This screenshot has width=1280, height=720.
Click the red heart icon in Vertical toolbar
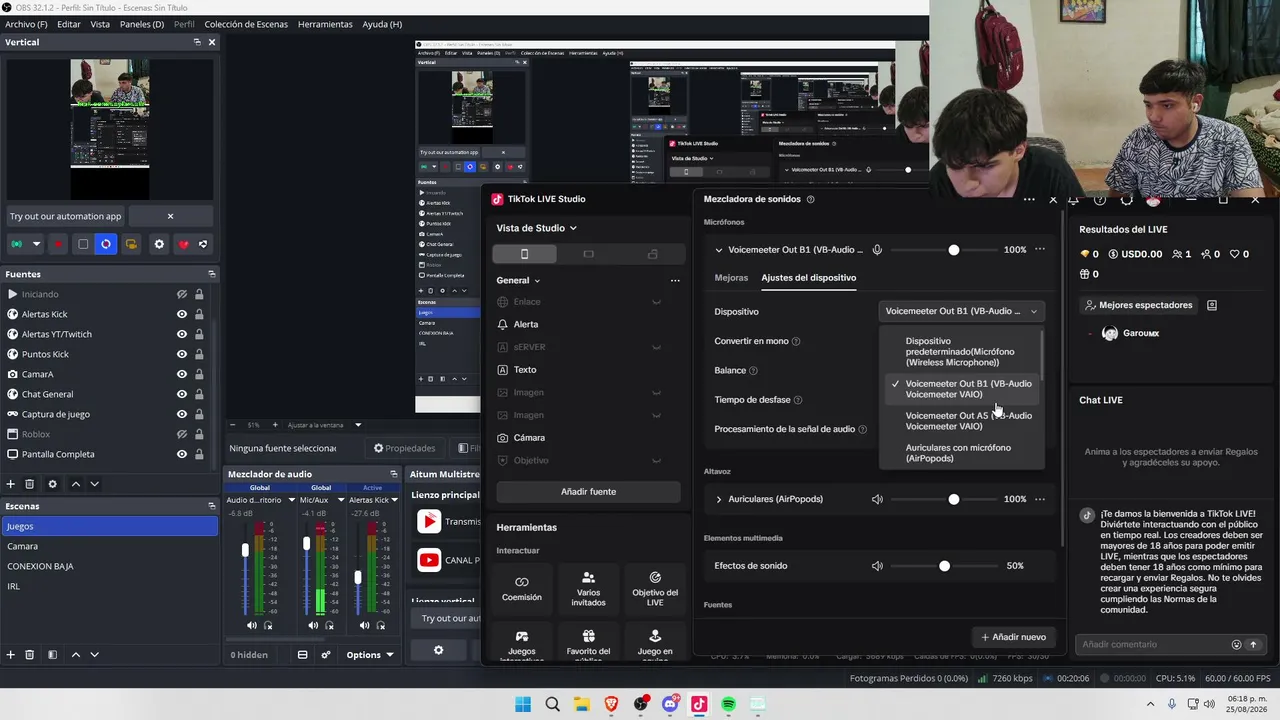point(183,244)
